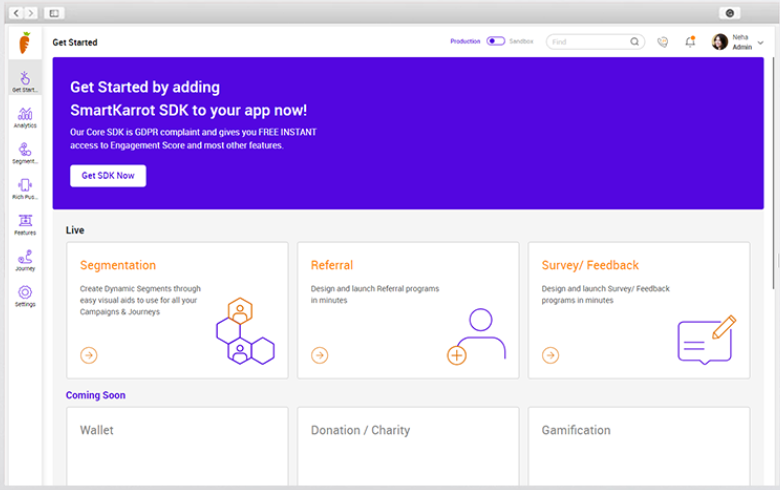Open the chat support icon
The image size is (780, 490).
(663, 42)
